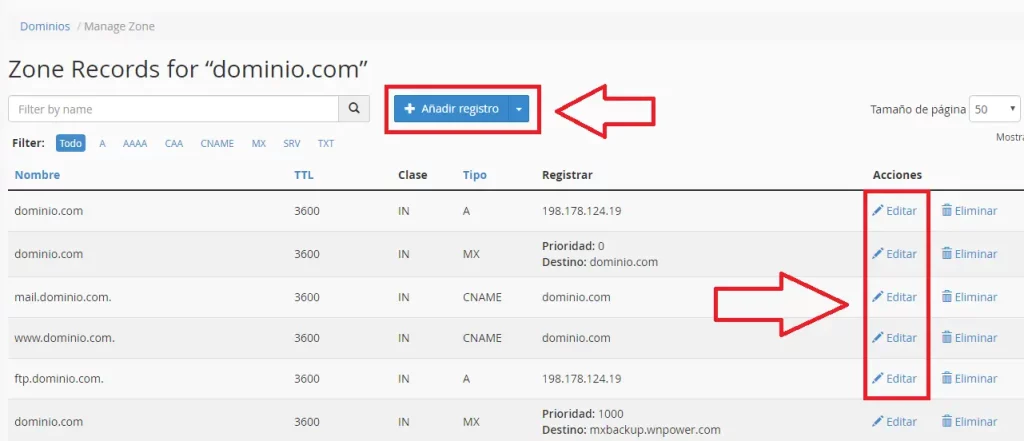Image resolution: width=1024 pixels, height=441 pixels.
Task: Sort the table by the TTL column
Action: coord(304,175)
